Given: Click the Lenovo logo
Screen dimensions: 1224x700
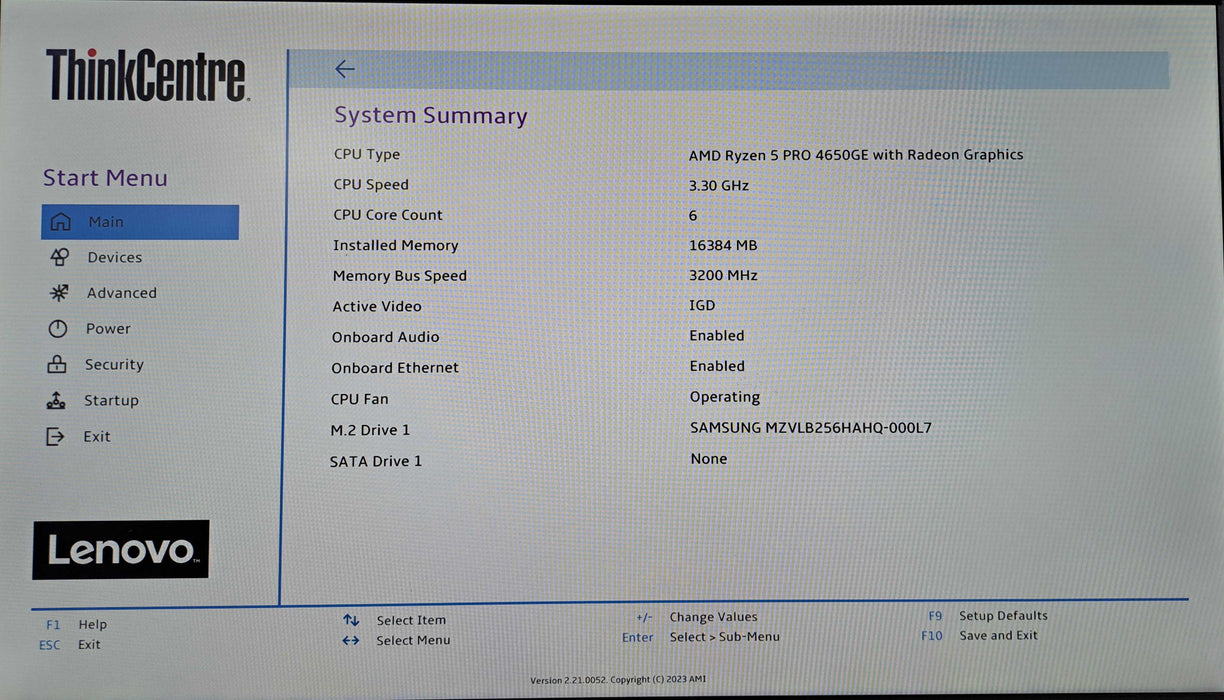Looking at the screenshot, I should pos(121,550).
